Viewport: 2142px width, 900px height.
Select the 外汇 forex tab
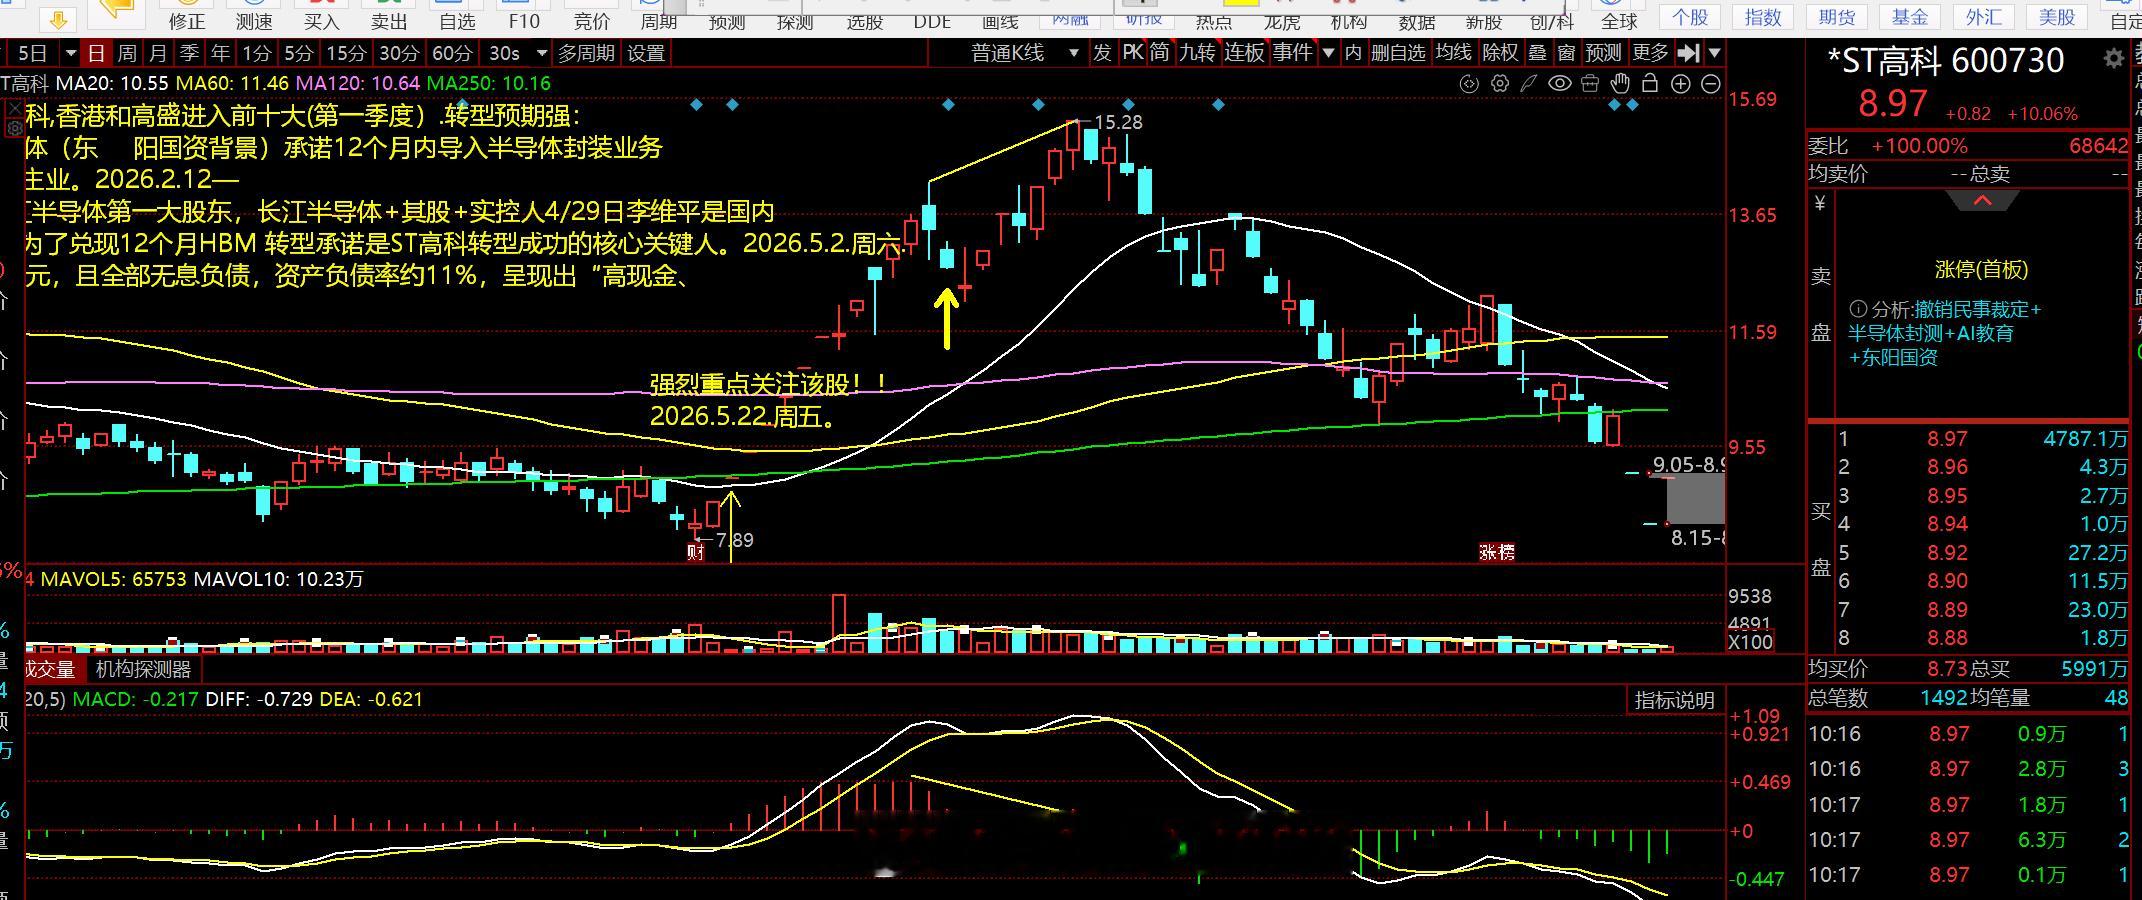(x=1984, y=17)
